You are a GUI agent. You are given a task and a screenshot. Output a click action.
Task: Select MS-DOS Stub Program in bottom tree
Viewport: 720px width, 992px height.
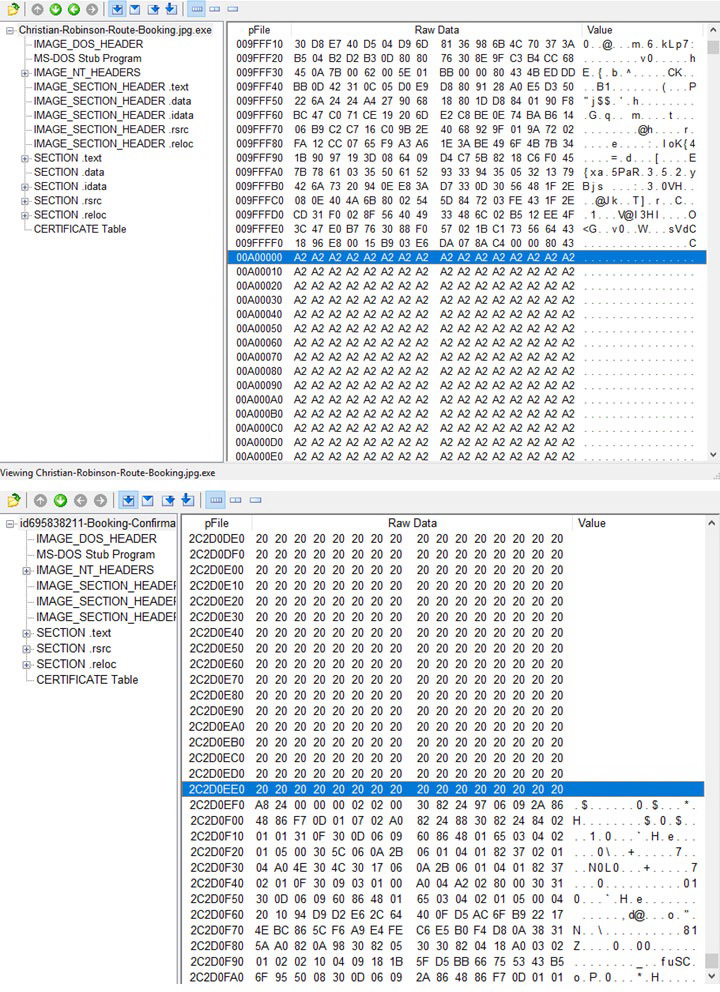tap(96, 554)
